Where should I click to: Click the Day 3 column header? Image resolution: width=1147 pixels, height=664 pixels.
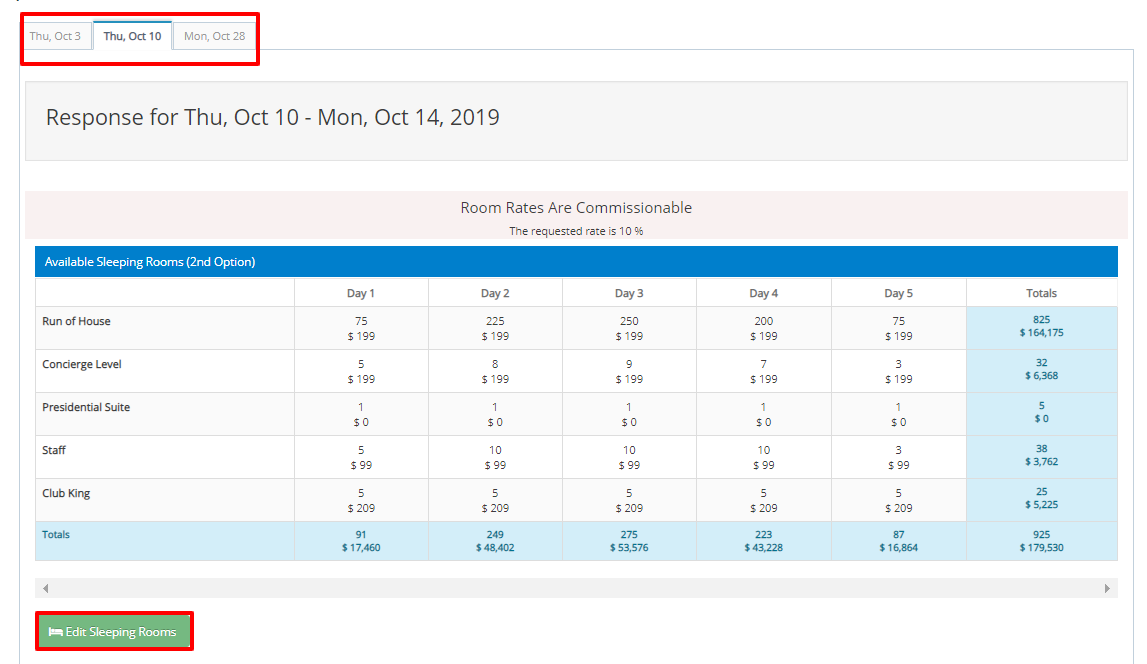(x=629, y=293)
